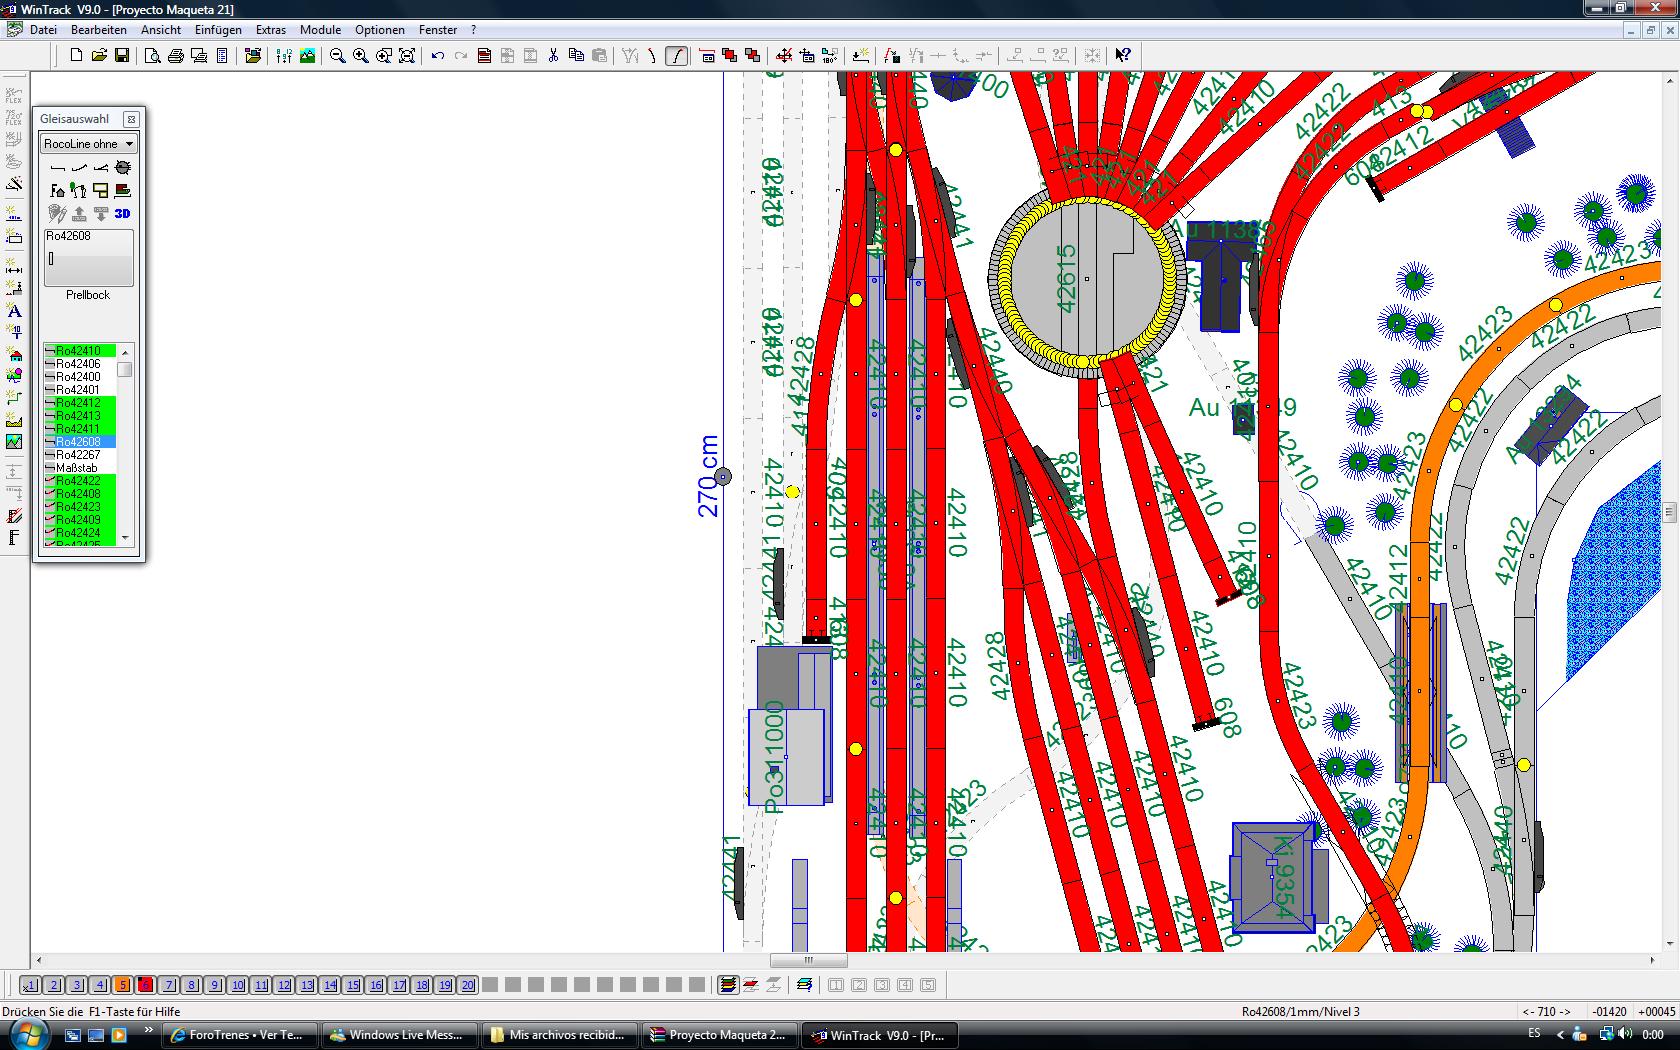Open the Bearbeiten menu
Screen dimensions: 1680x1050
click(98, 30)
